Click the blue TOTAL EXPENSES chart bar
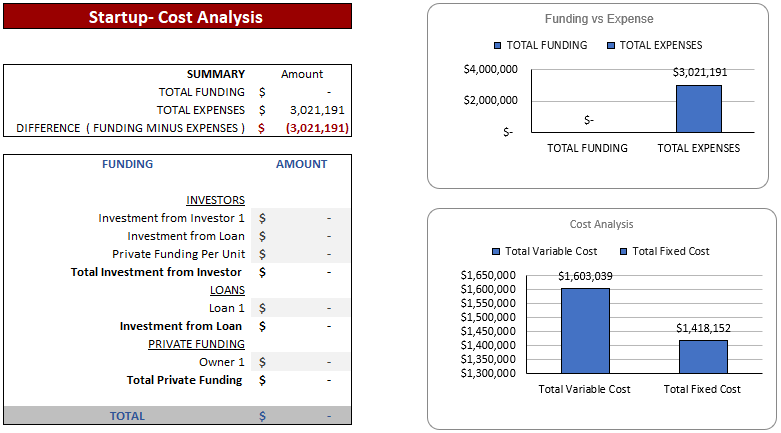The height and width of the screenshot is (433, 781). pyautogui.click(x=698, y=108)
